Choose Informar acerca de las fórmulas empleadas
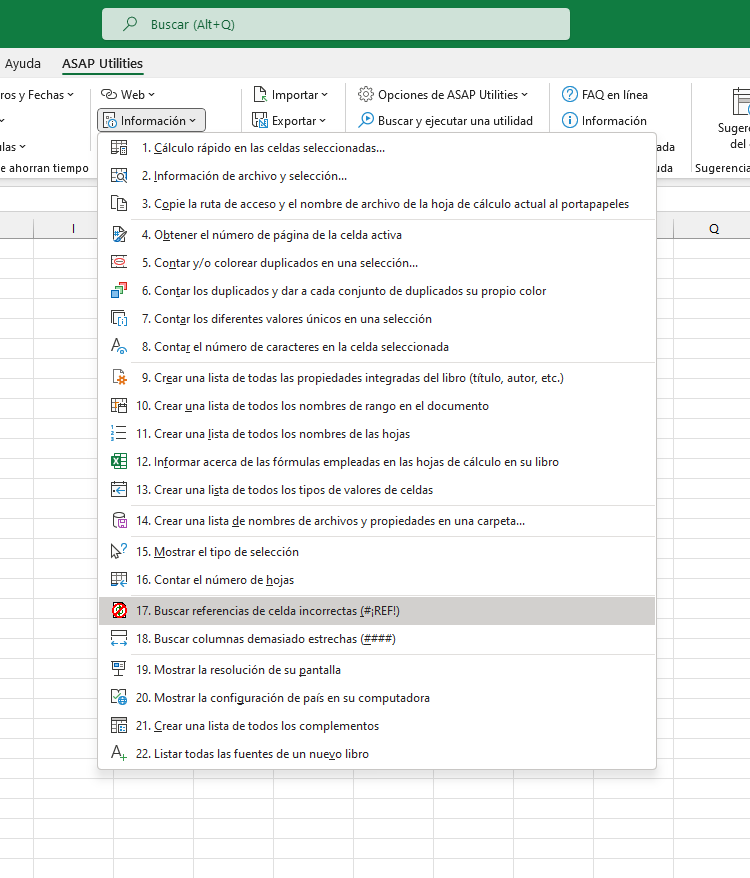750x878 pixels. click(x=377, y=462)
